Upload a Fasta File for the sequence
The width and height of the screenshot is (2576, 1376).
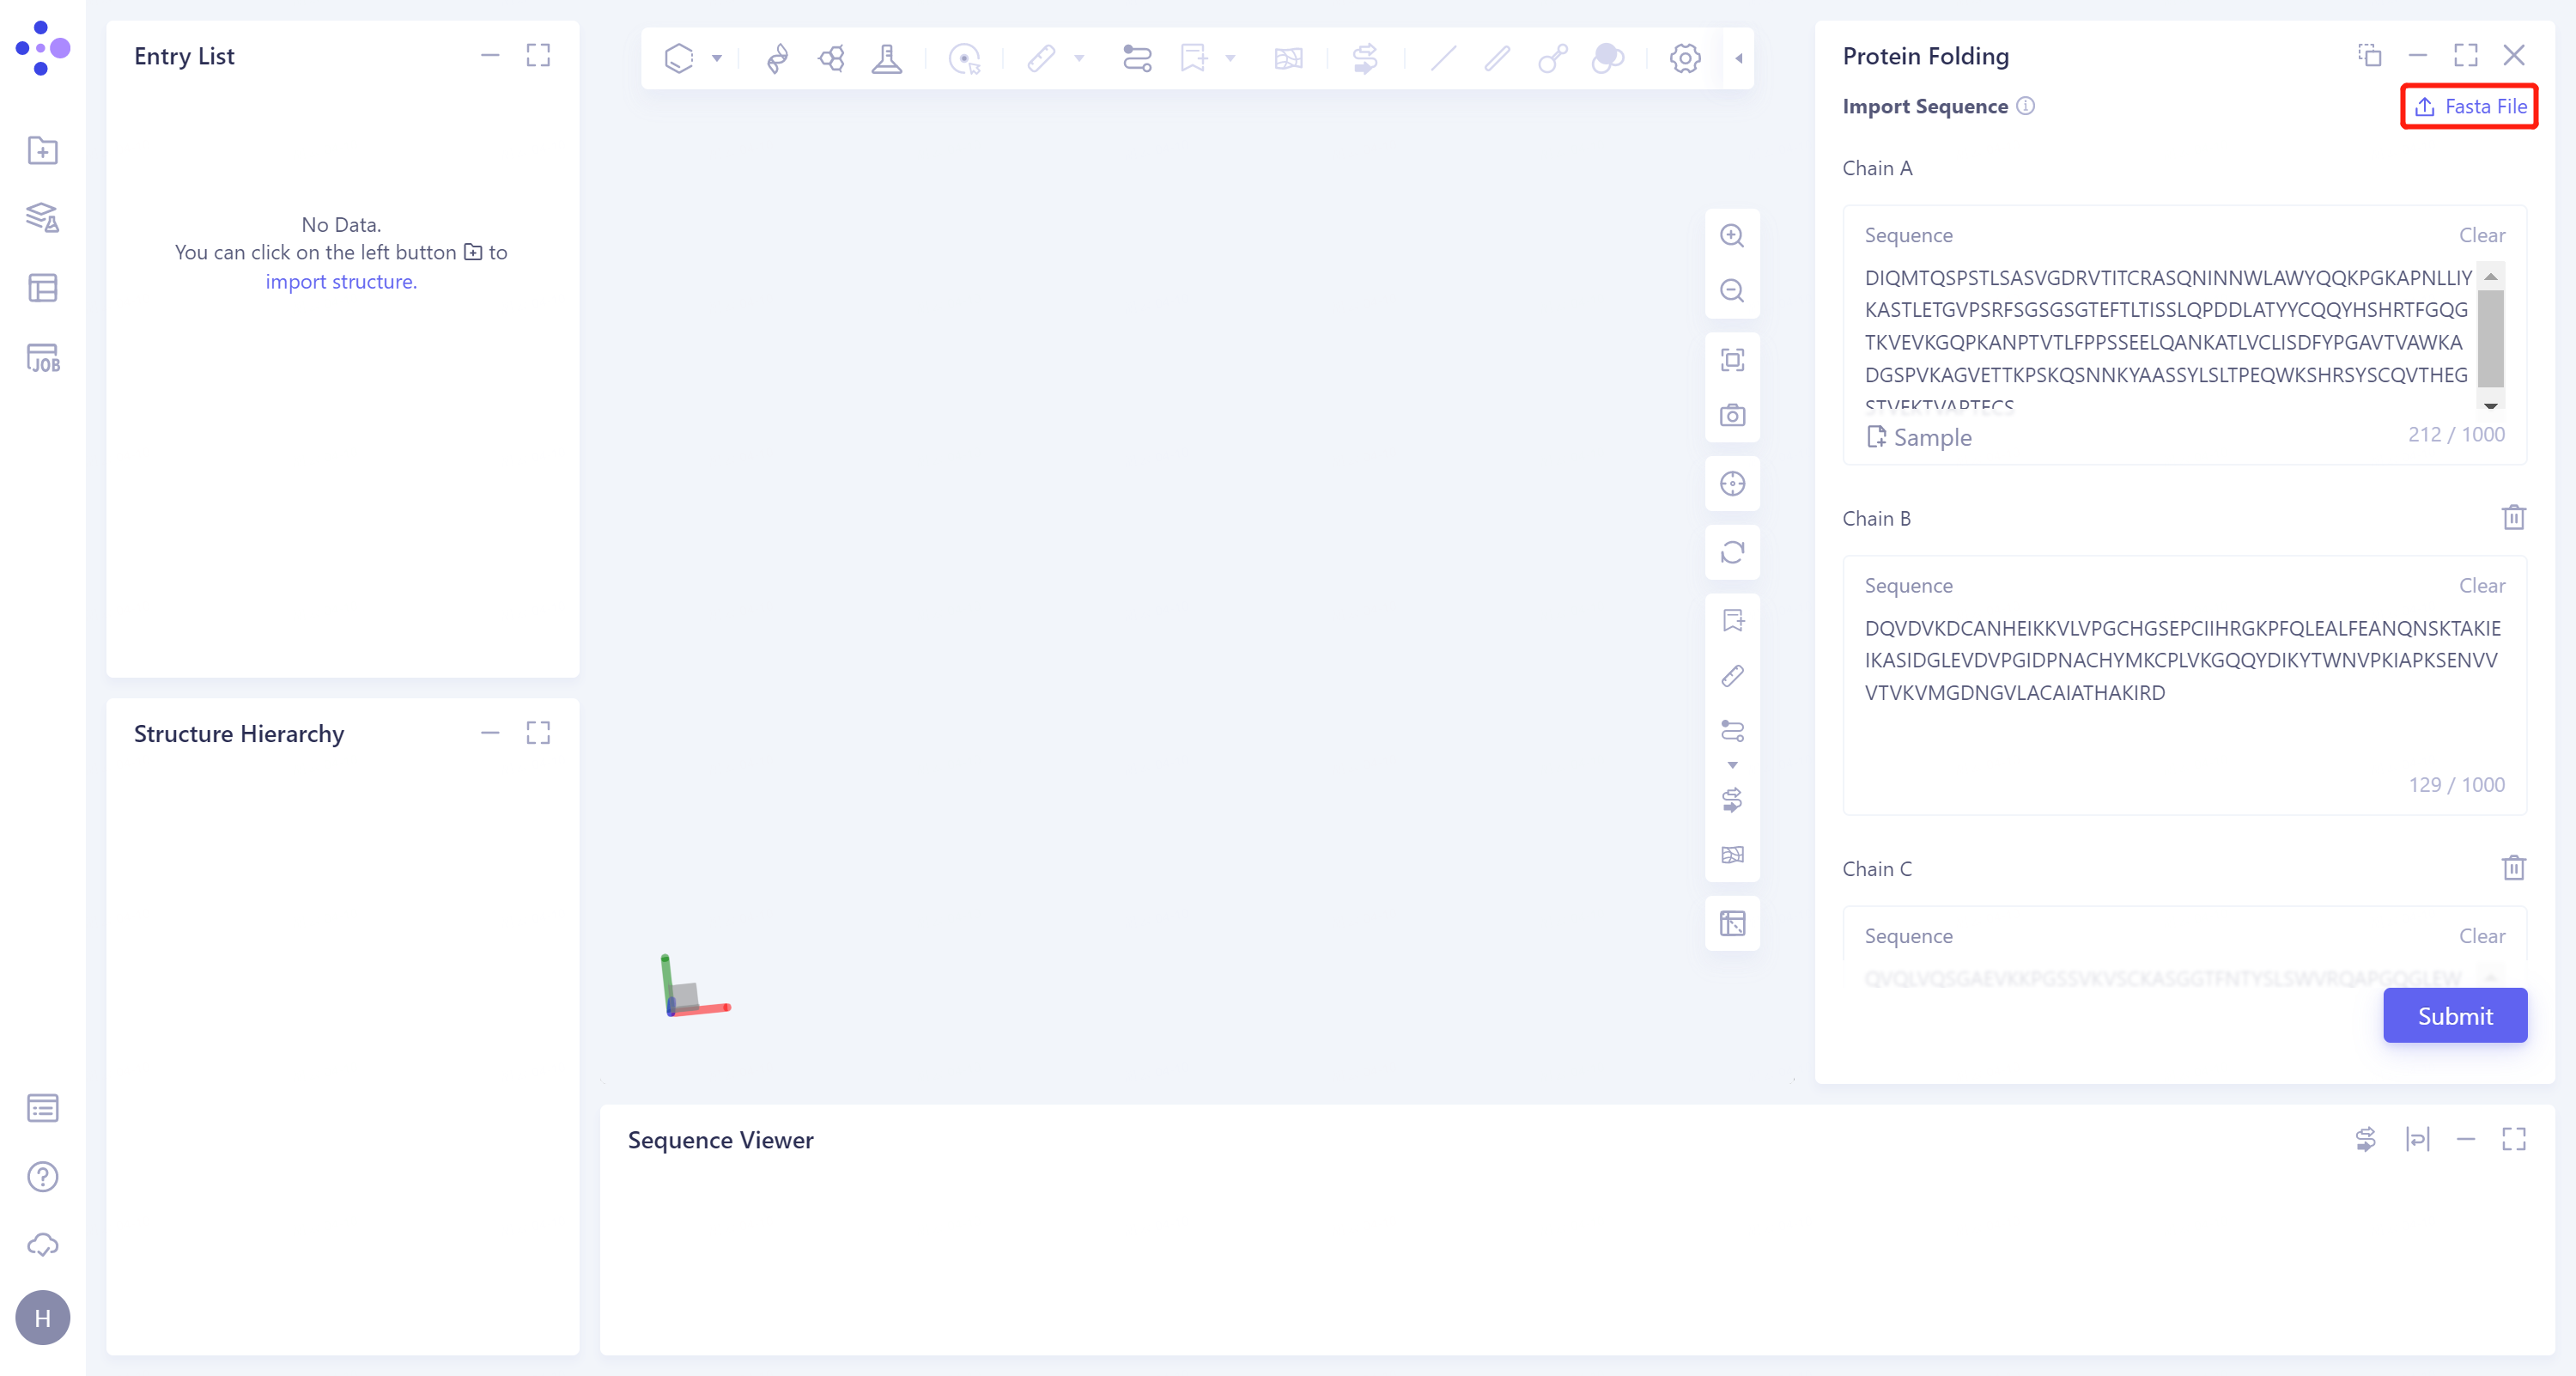pyautogui.click(x=2468, y=106)
